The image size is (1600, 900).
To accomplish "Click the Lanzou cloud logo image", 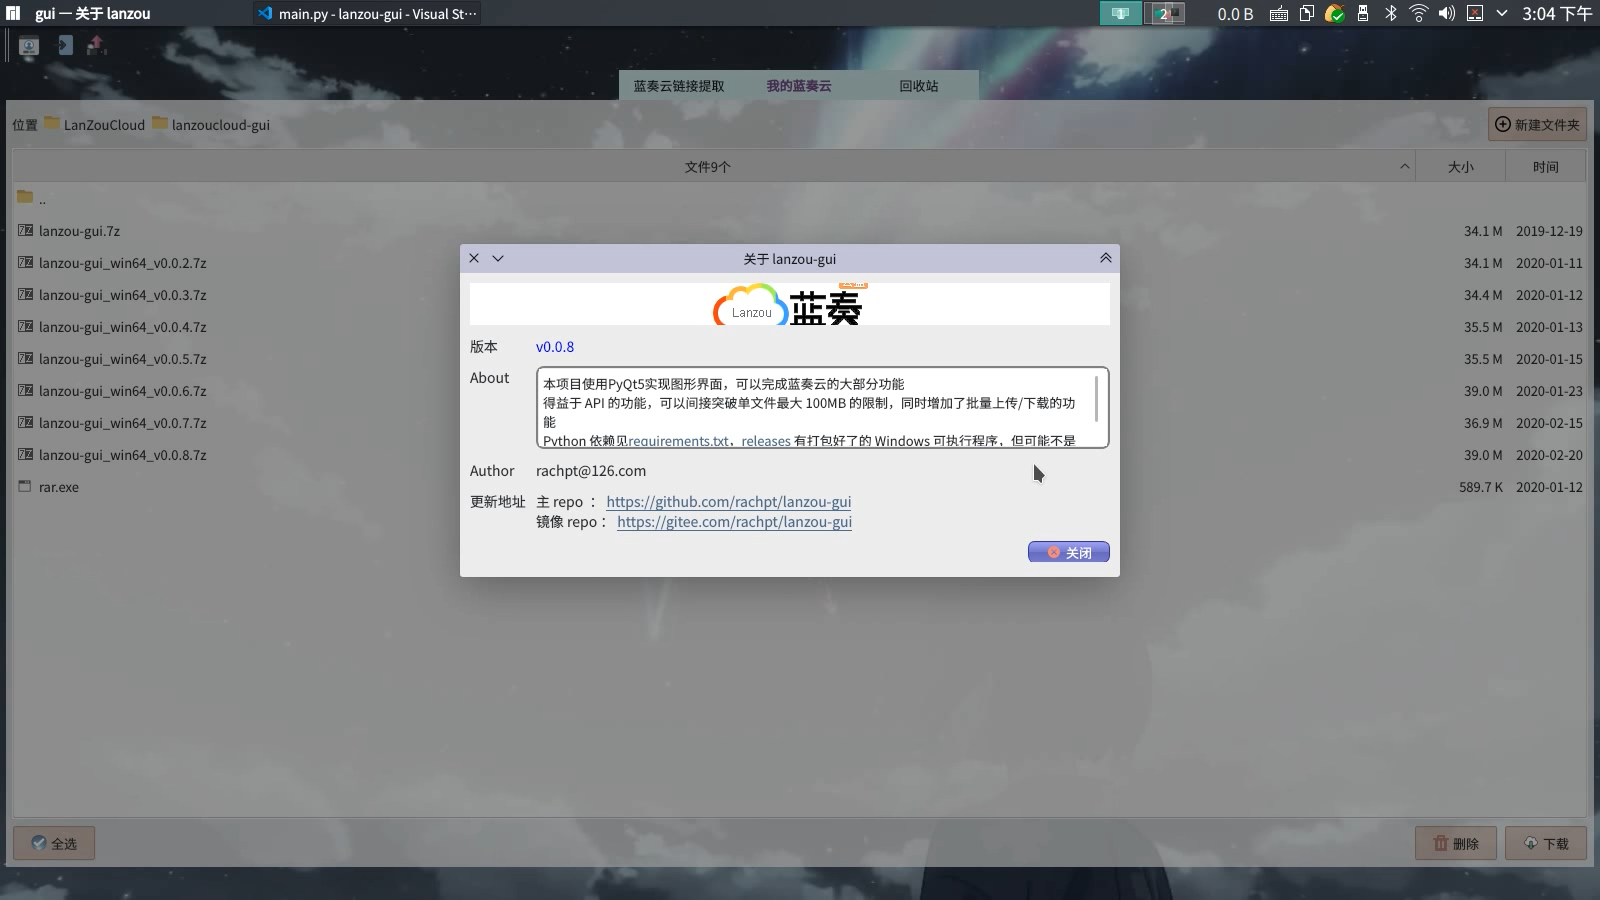I will (789, 304).
